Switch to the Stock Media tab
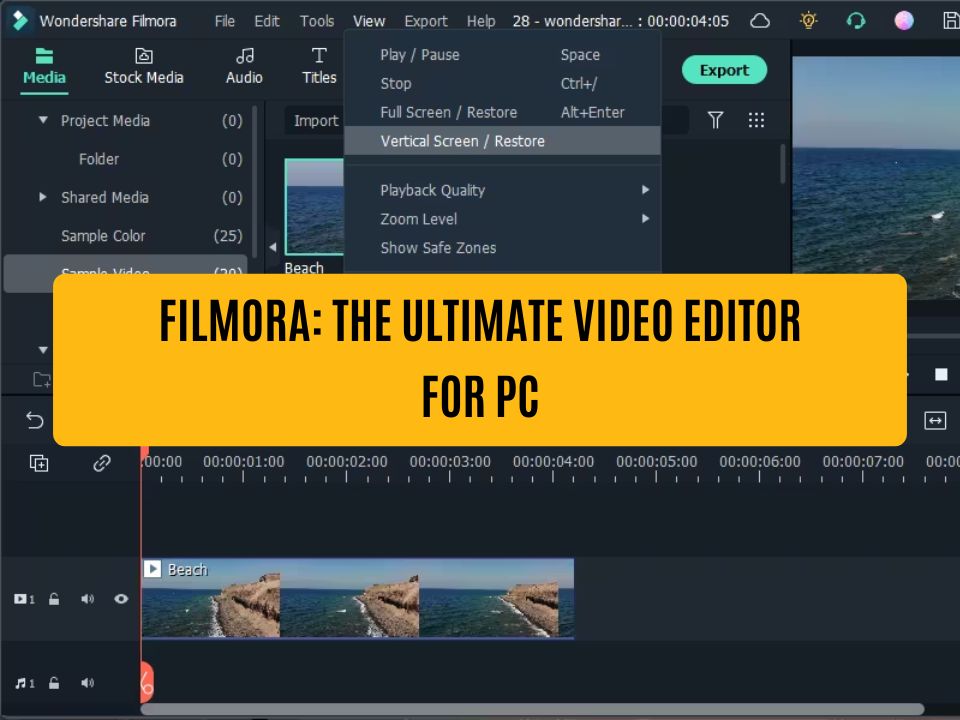 (x=144, y=66)
